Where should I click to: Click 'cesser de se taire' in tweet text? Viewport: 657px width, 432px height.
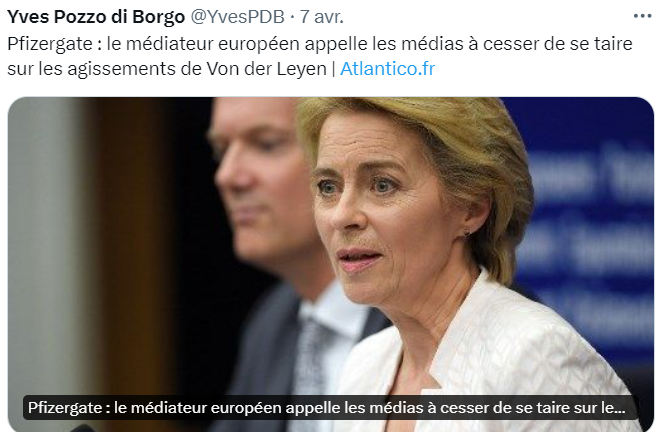tap(558, 44)
